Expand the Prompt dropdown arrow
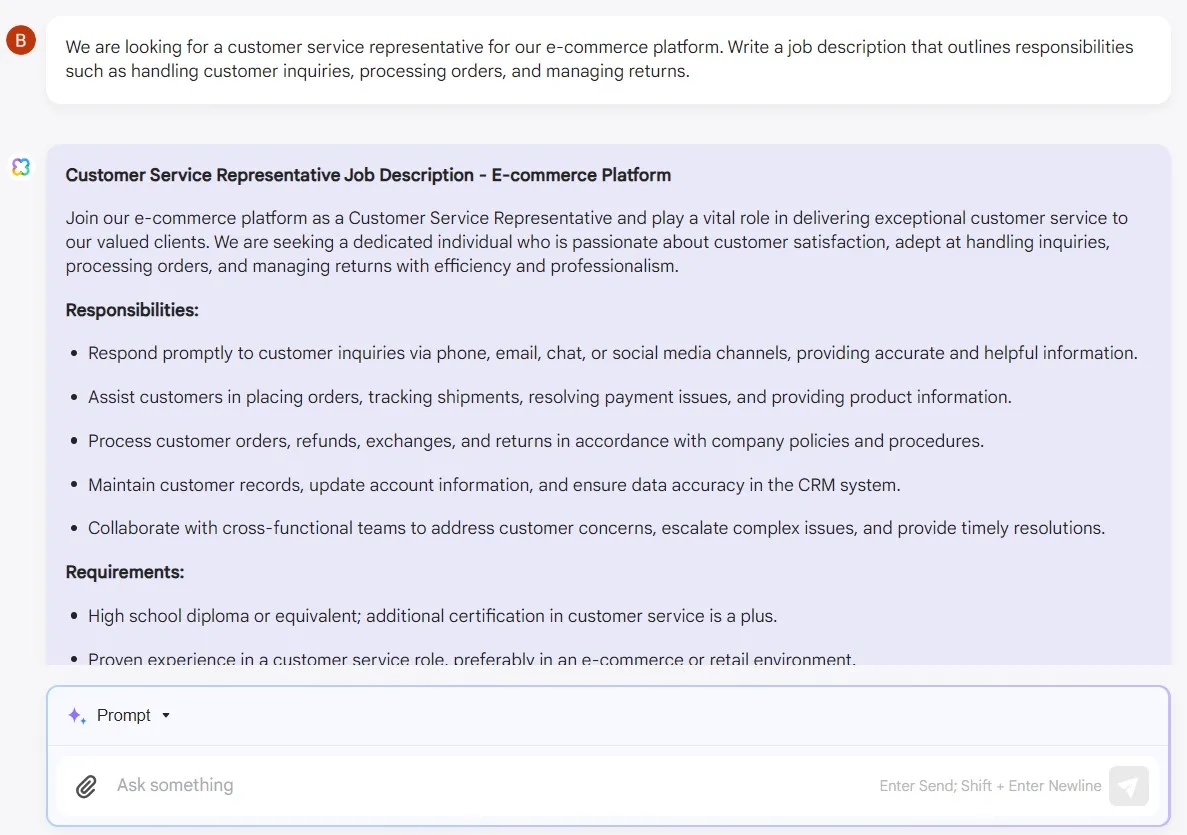 (166, 715)
